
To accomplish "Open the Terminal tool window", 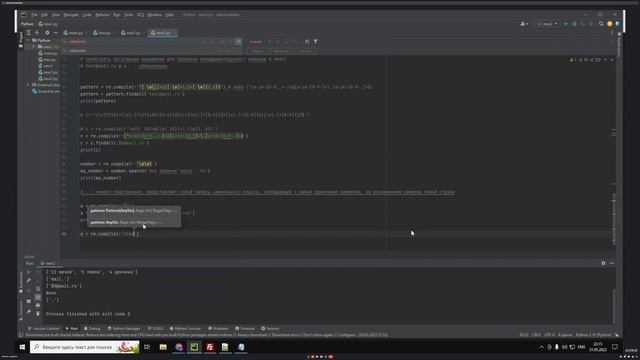I will (245, 329).
